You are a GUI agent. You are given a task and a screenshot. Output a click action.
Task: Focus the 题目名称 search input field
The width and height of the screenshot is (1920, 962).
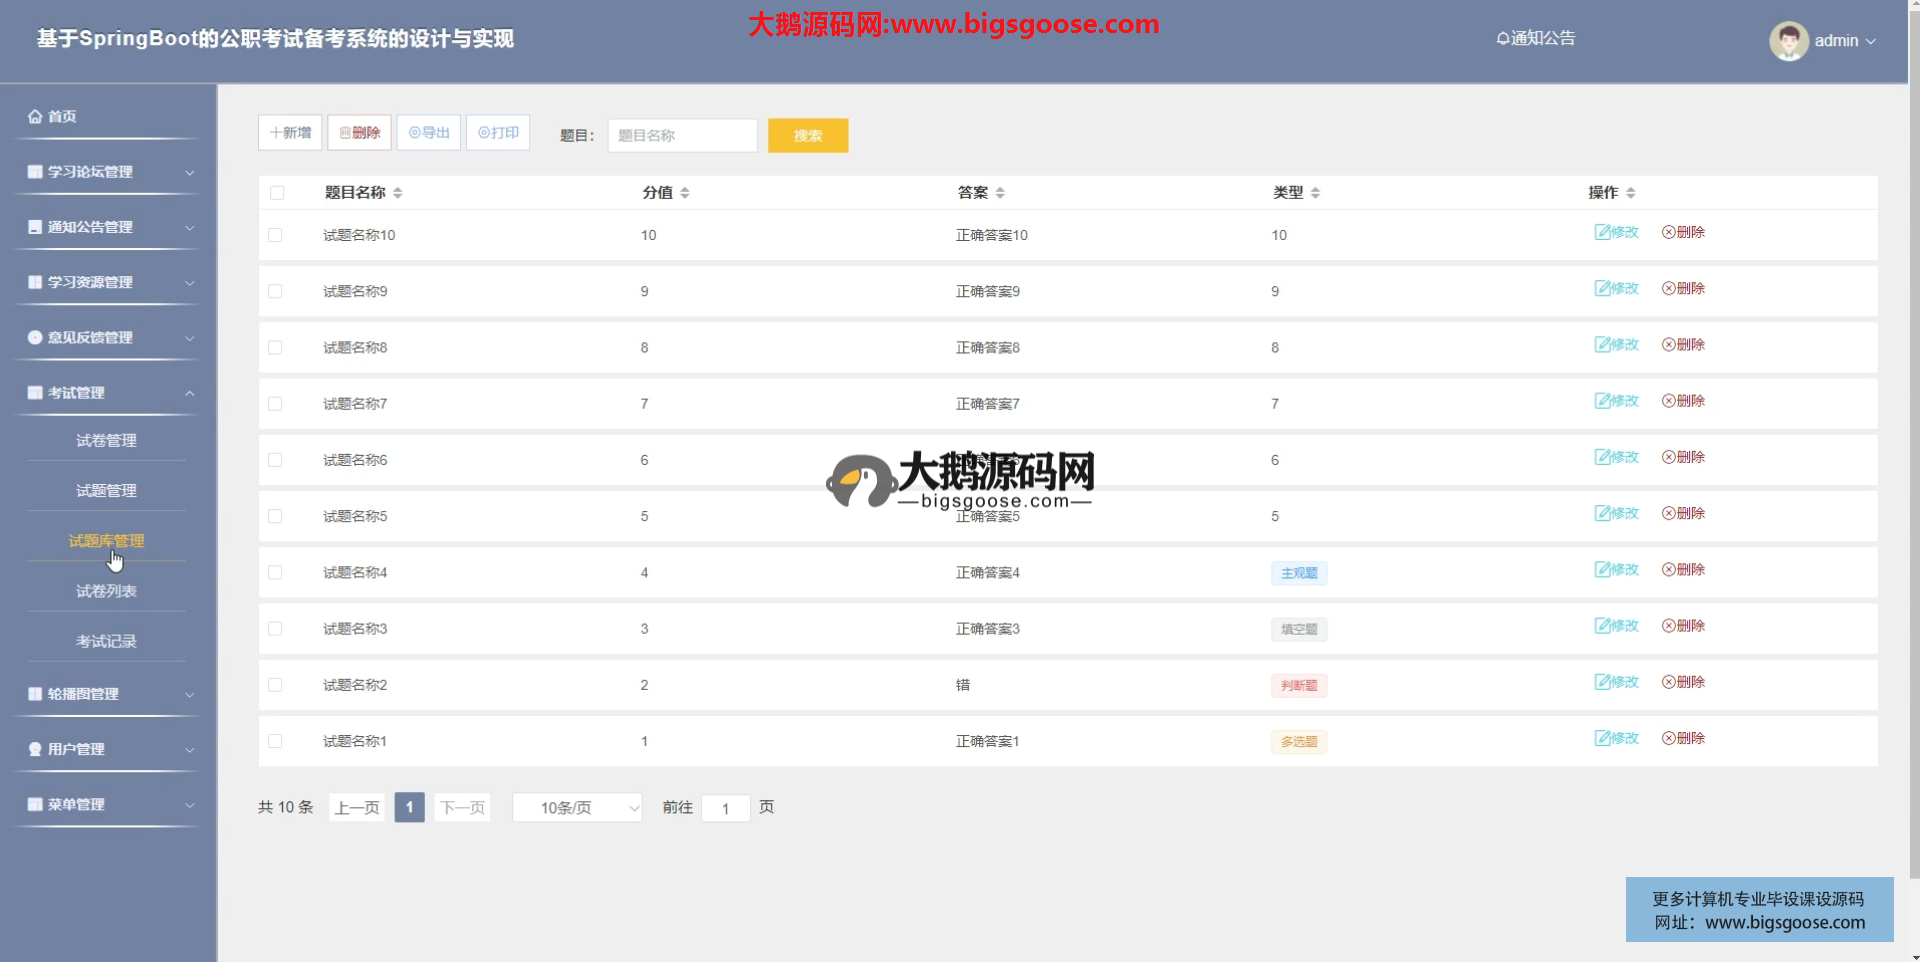tap(682, 136)
